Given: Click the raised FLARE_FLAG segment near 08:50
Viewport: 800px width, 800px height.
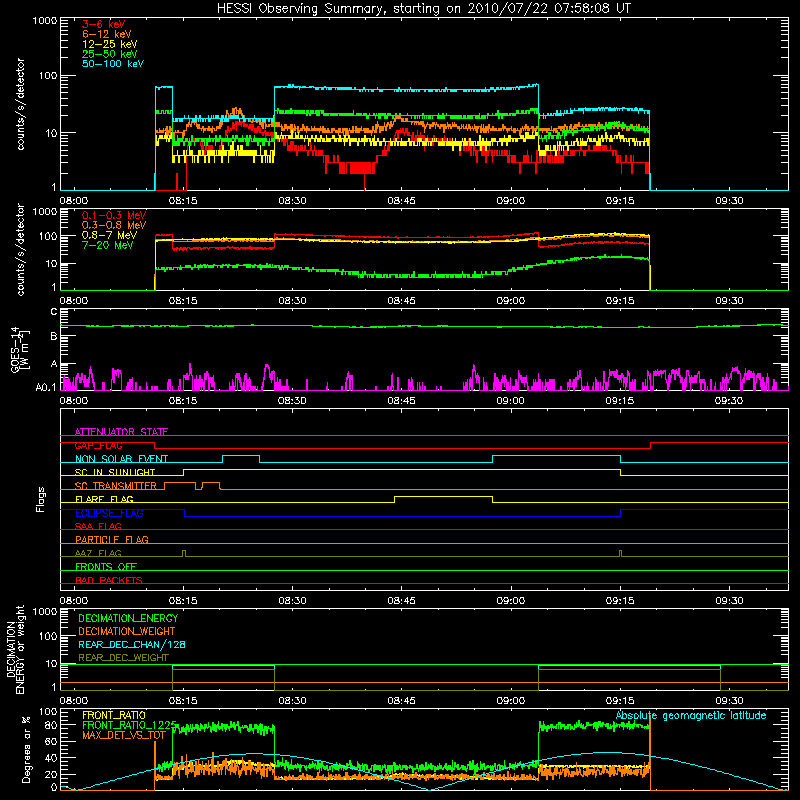Looking at the screenshot, I should point(443,496).
